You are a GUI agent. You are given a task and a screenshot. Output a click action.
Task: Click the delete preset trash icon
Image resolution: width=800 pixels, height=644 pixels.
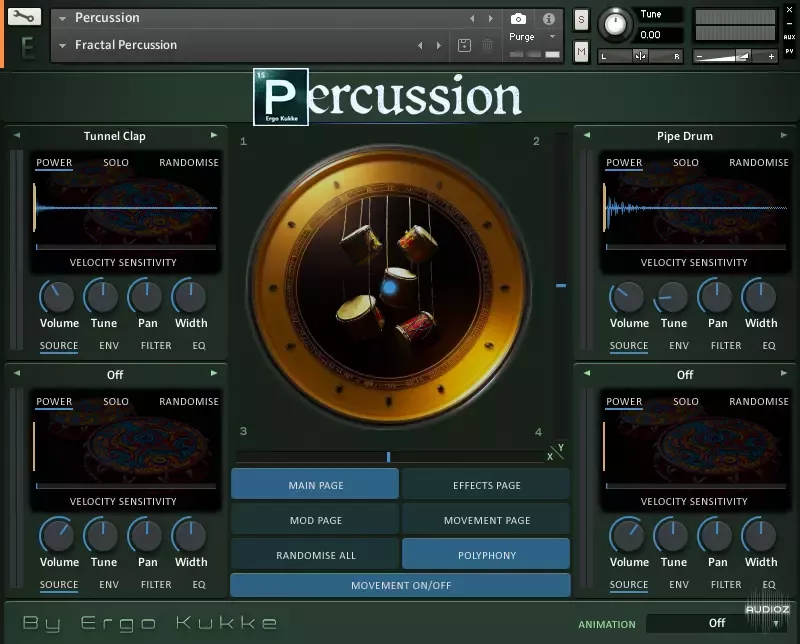(488, 45)
